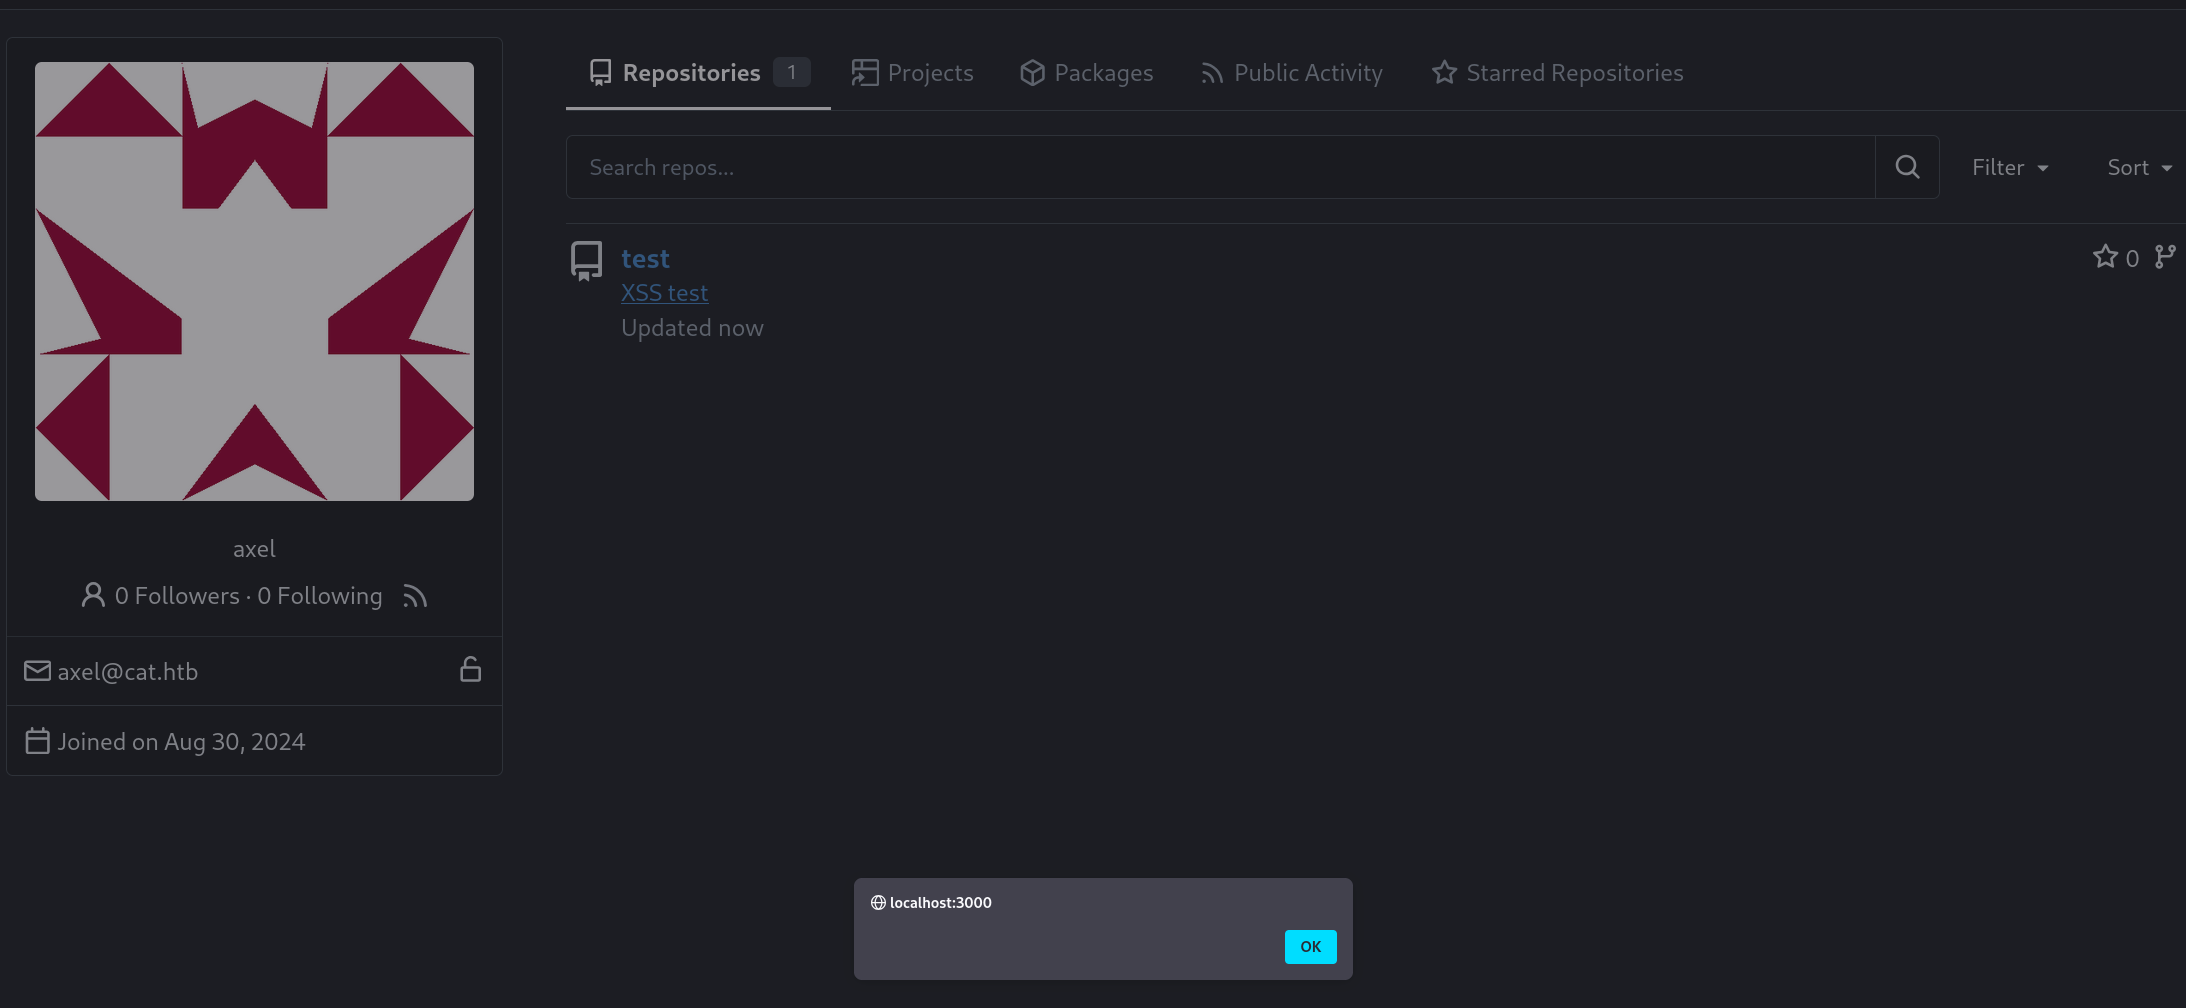
Task: Click the star icon for test repo
Action: click(x=2105, y=257)
